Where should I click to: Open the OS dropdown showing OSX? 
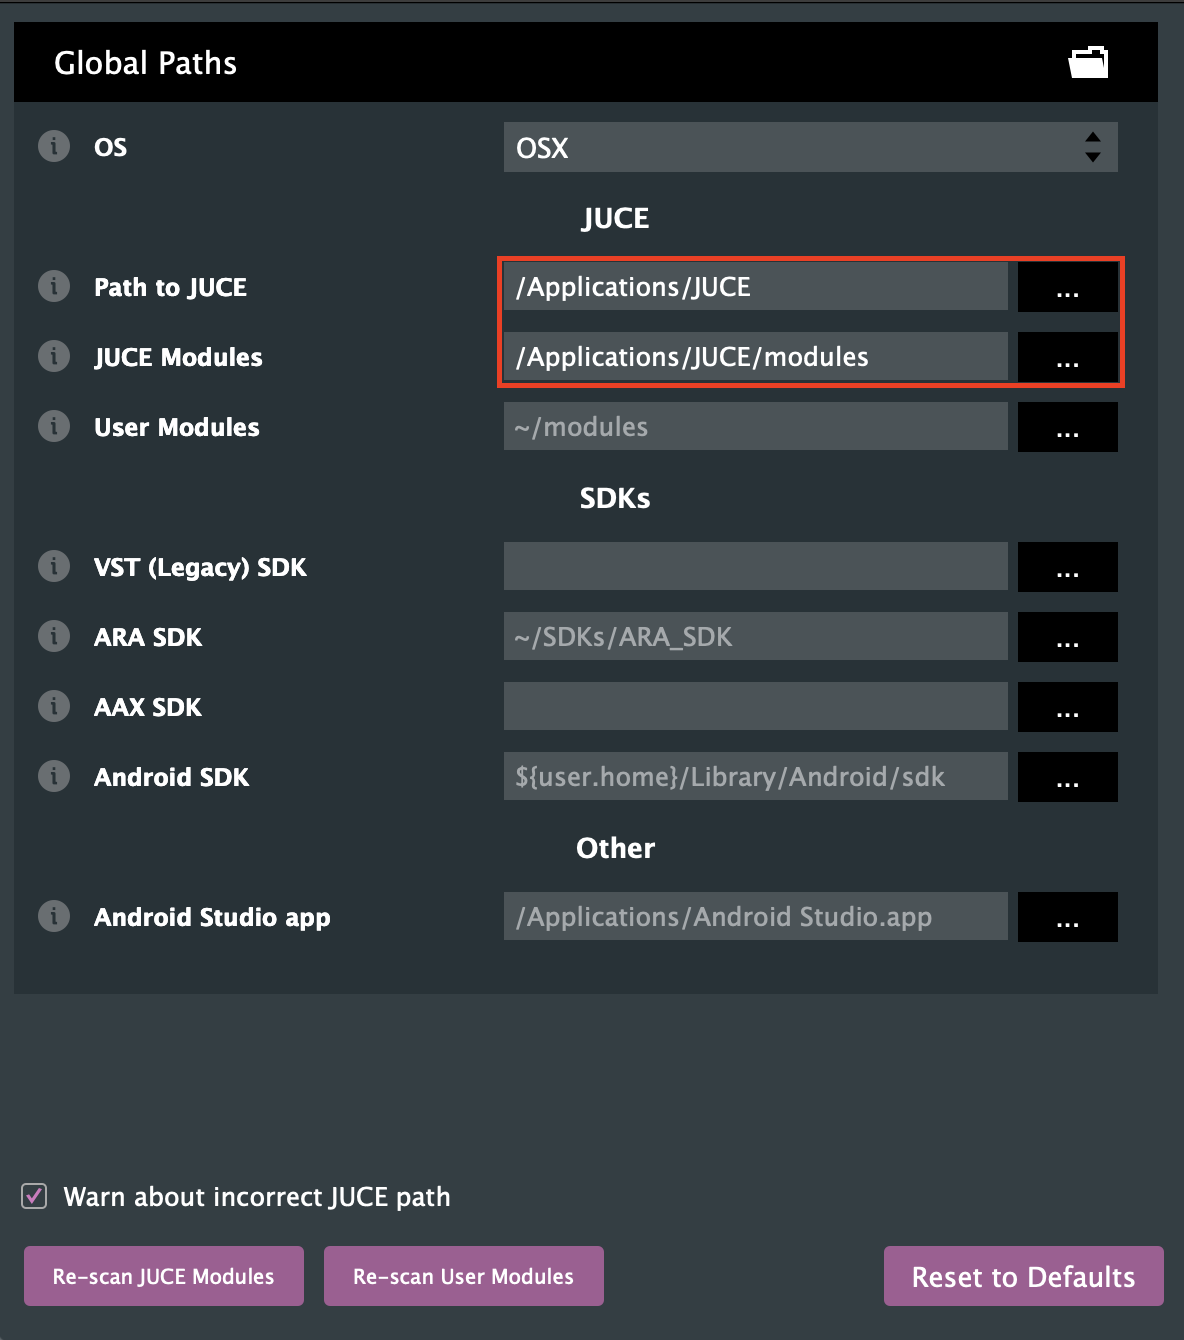point(811,147)
